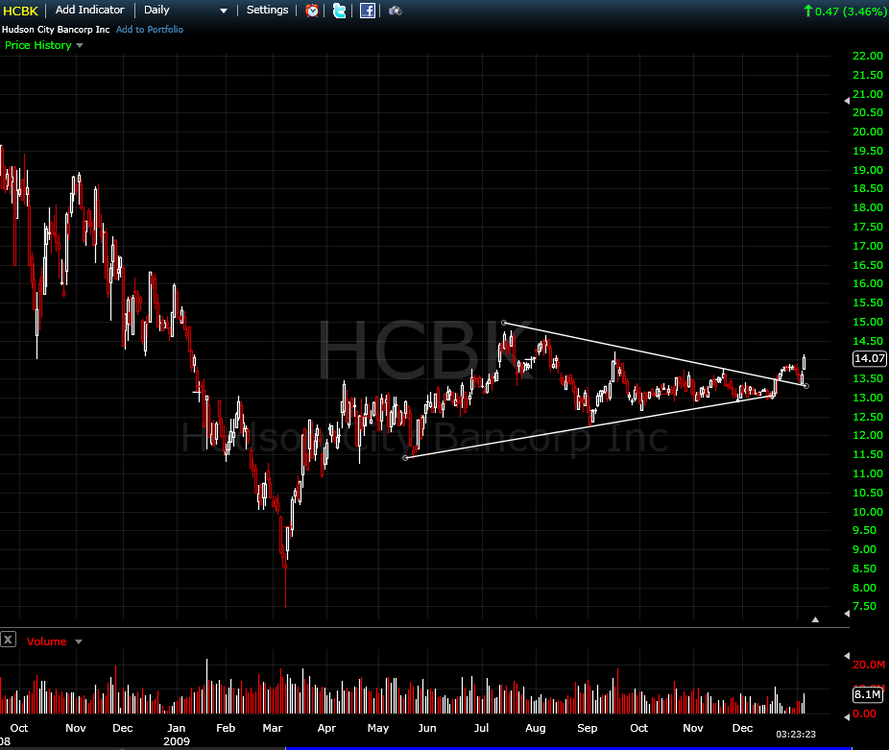Share chart via Twitter icon
Screen dimensions: 889x750
pyautogui.click(x=339, y=10)
